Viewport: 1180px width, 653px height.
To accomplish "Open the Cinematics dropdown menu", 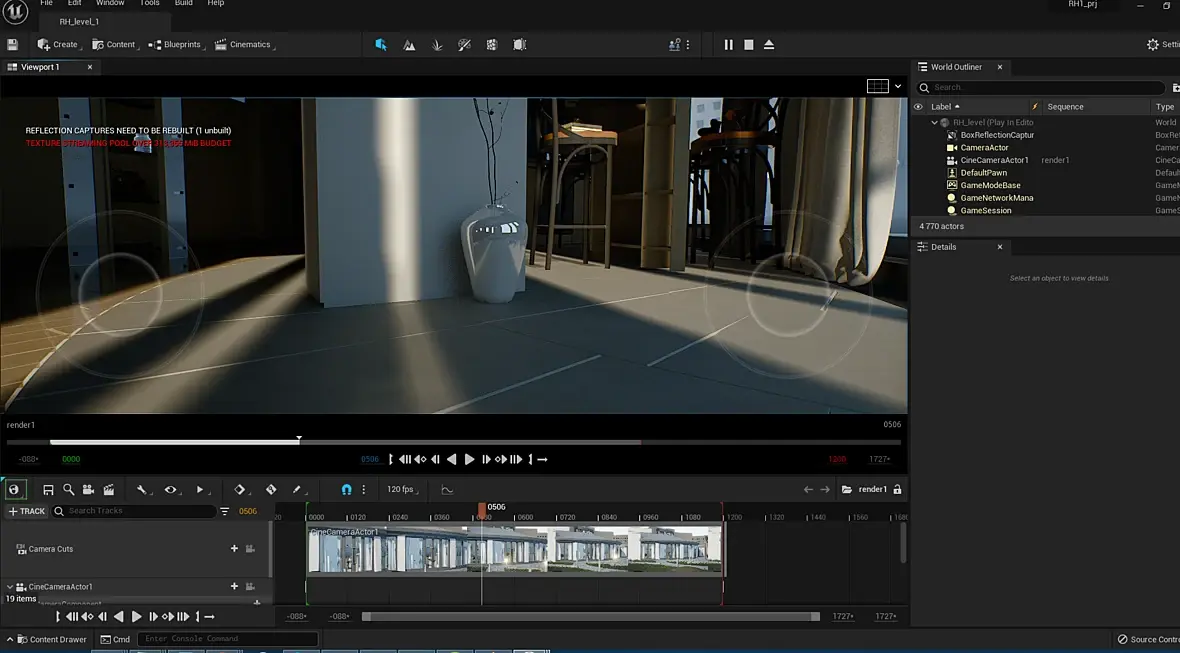I will pos(245,45).
